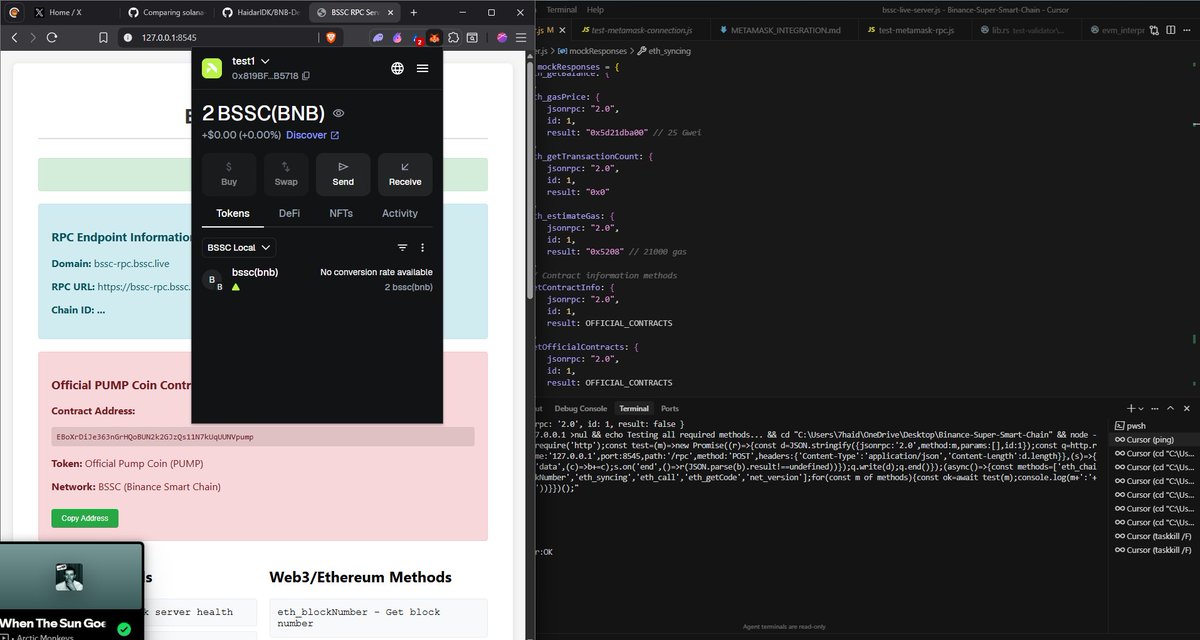Click the PUMP contract address text box

(x=263, y=437)
